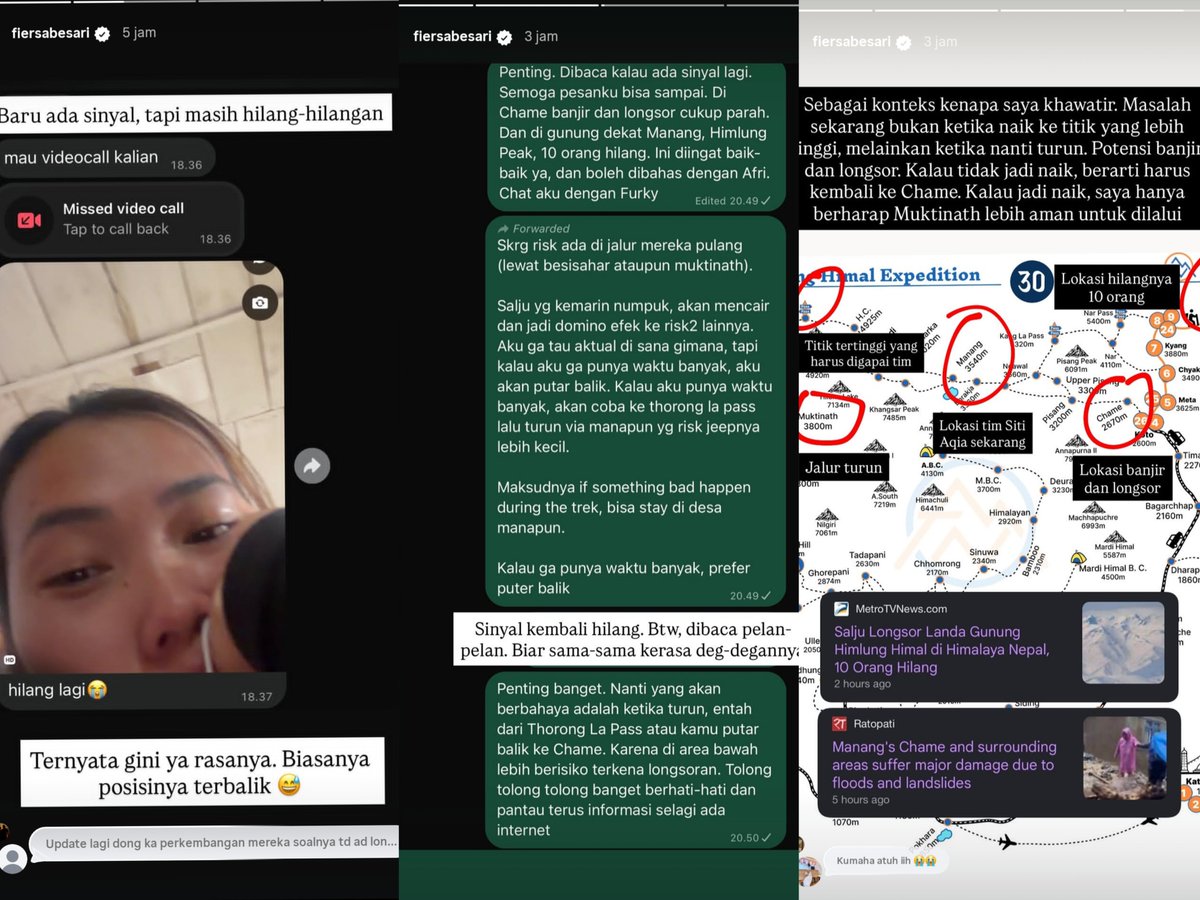The height and width of the screenshot is (900, 1200).
Task: Select the 'hilang lagi' message under the image
Action: click(141, 690)
